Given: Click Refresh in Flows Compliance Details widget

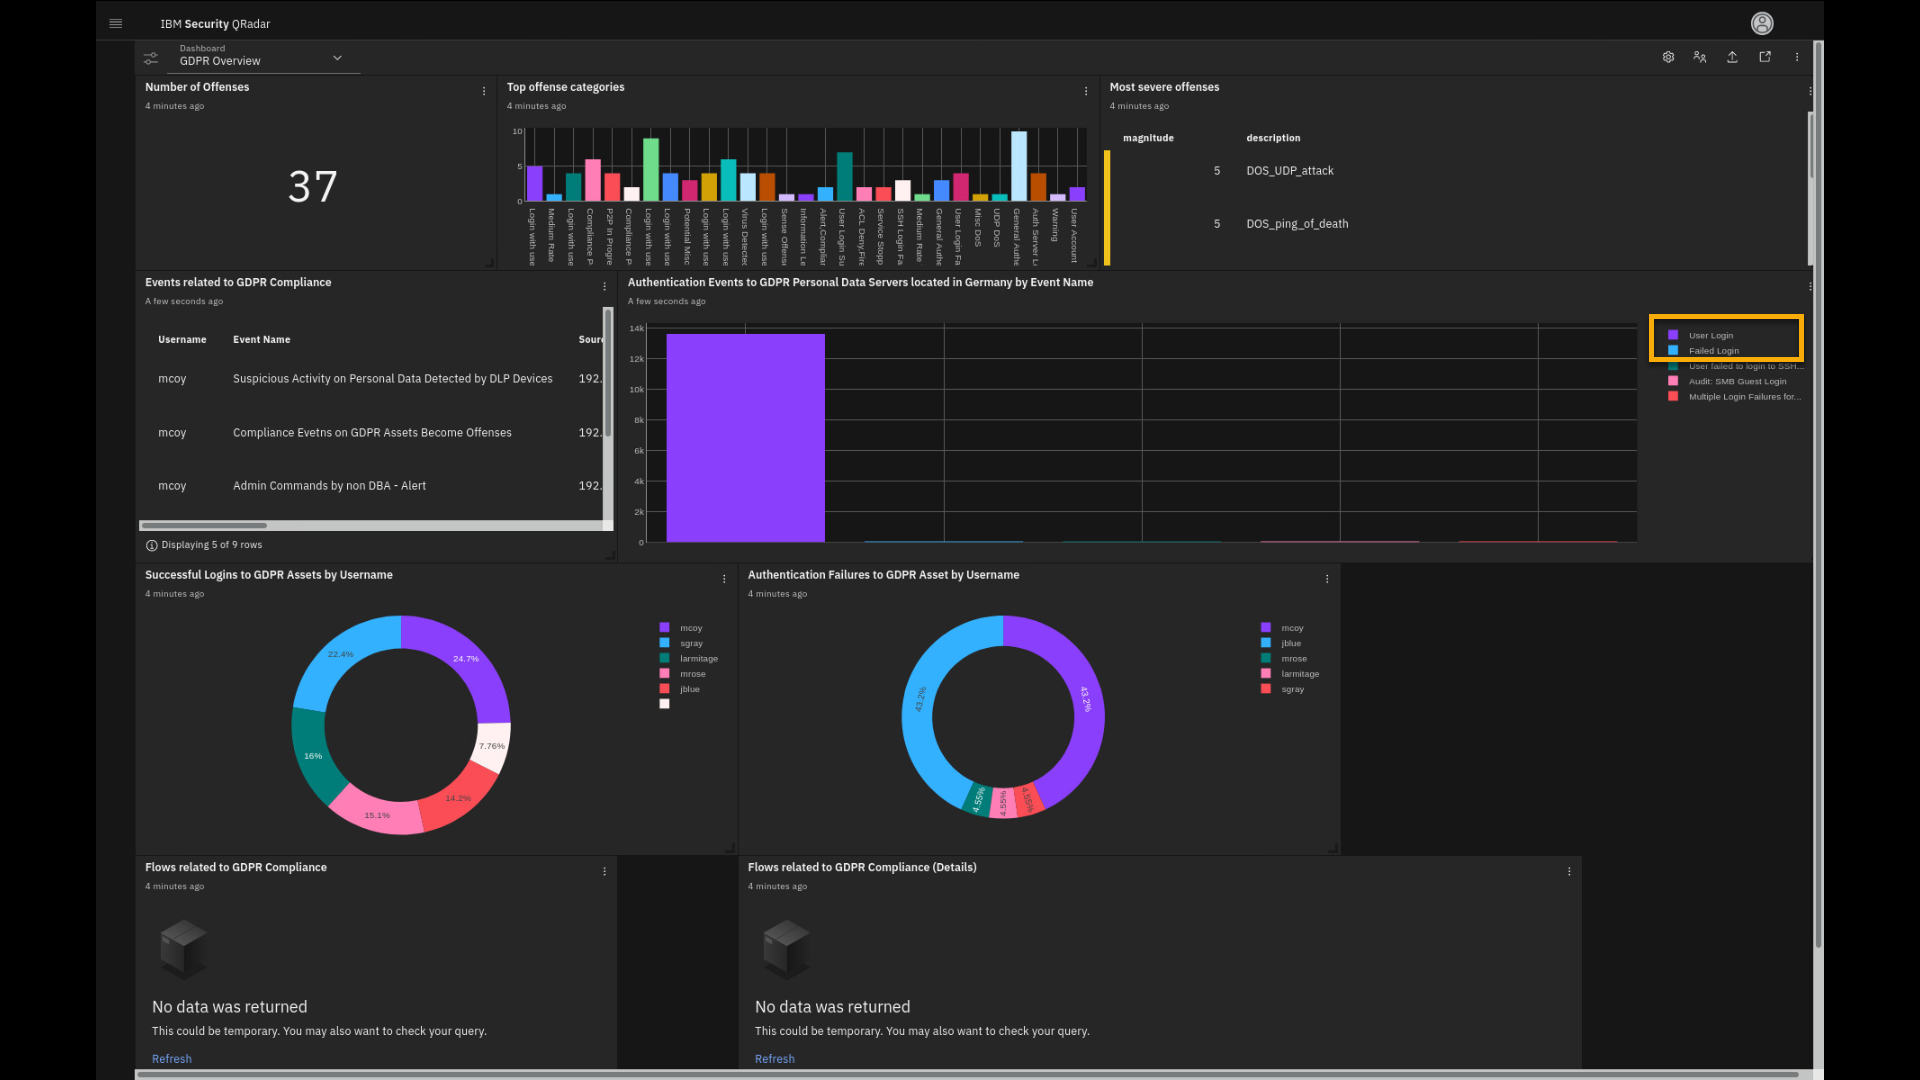Looking at the screenshot, I should [774, 1059].
